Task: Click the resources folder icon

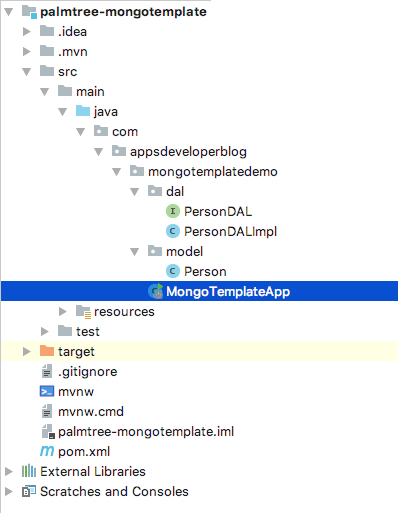Action: point(83,311)
